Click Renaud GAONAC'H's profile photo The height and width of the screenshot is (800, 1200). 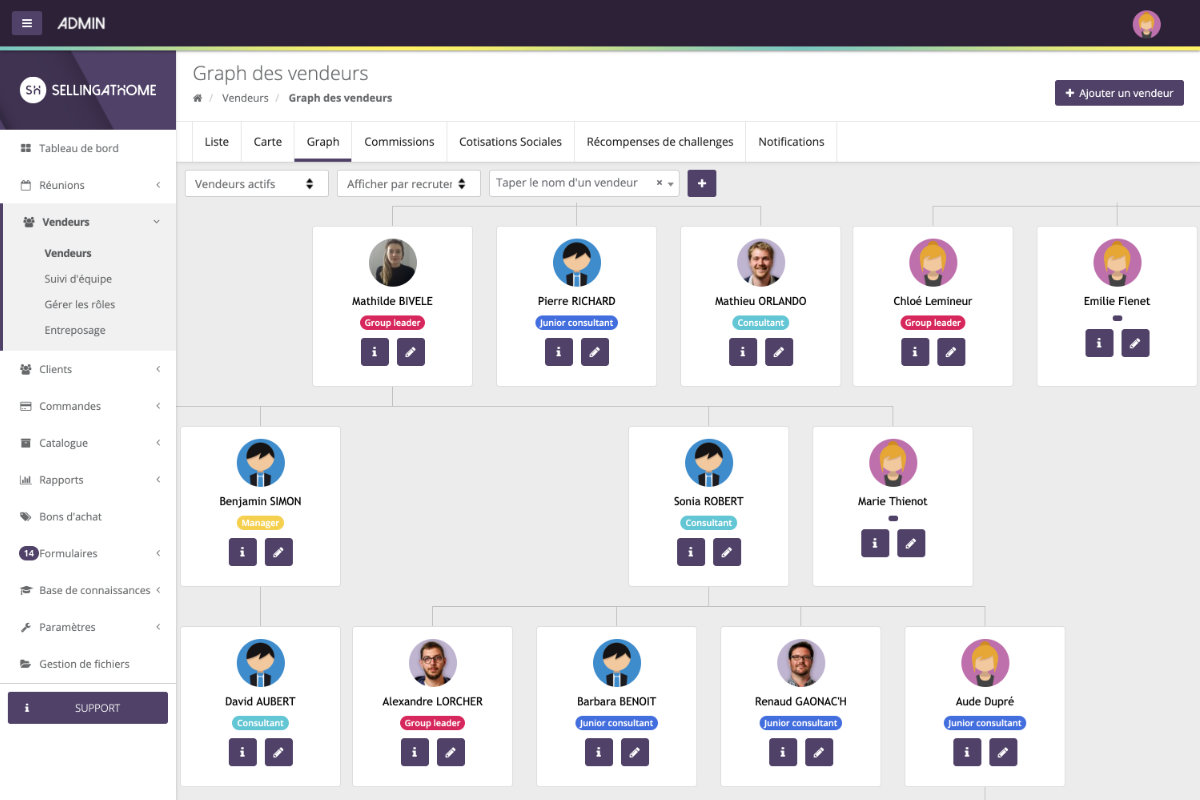[801, 663]
